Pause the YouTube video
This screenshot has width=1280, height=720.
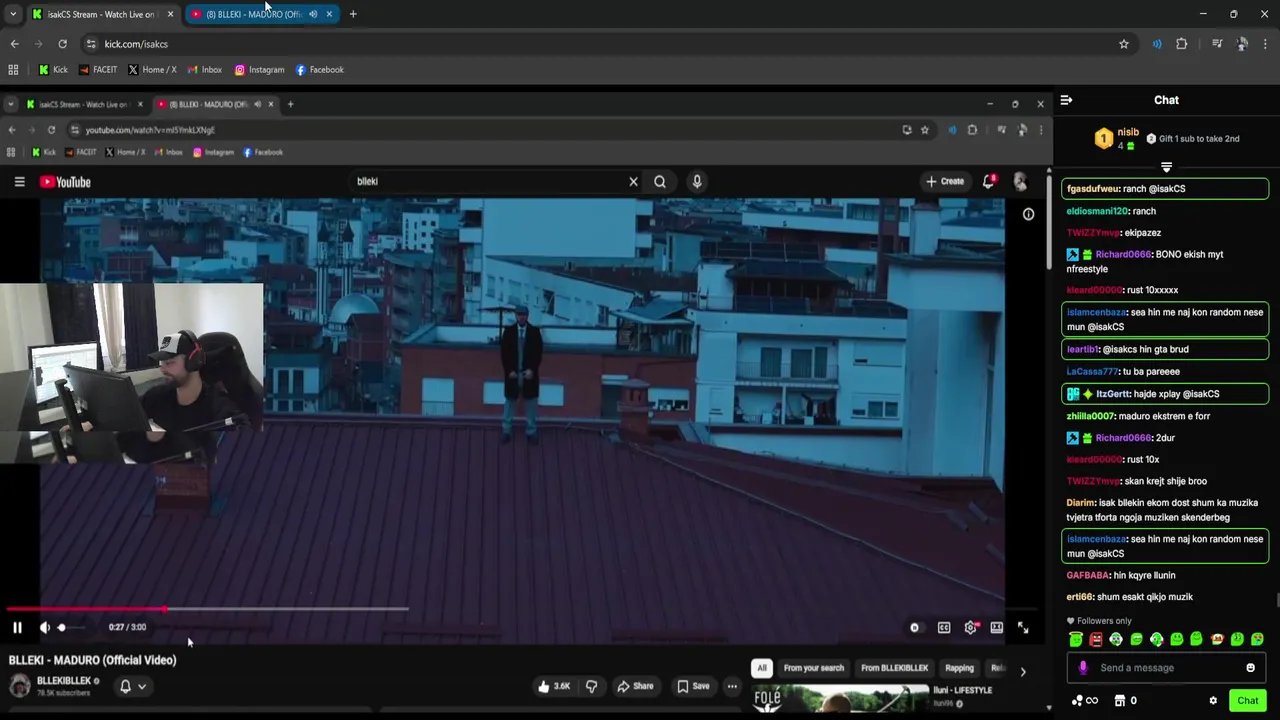click(x=17, y=628)
